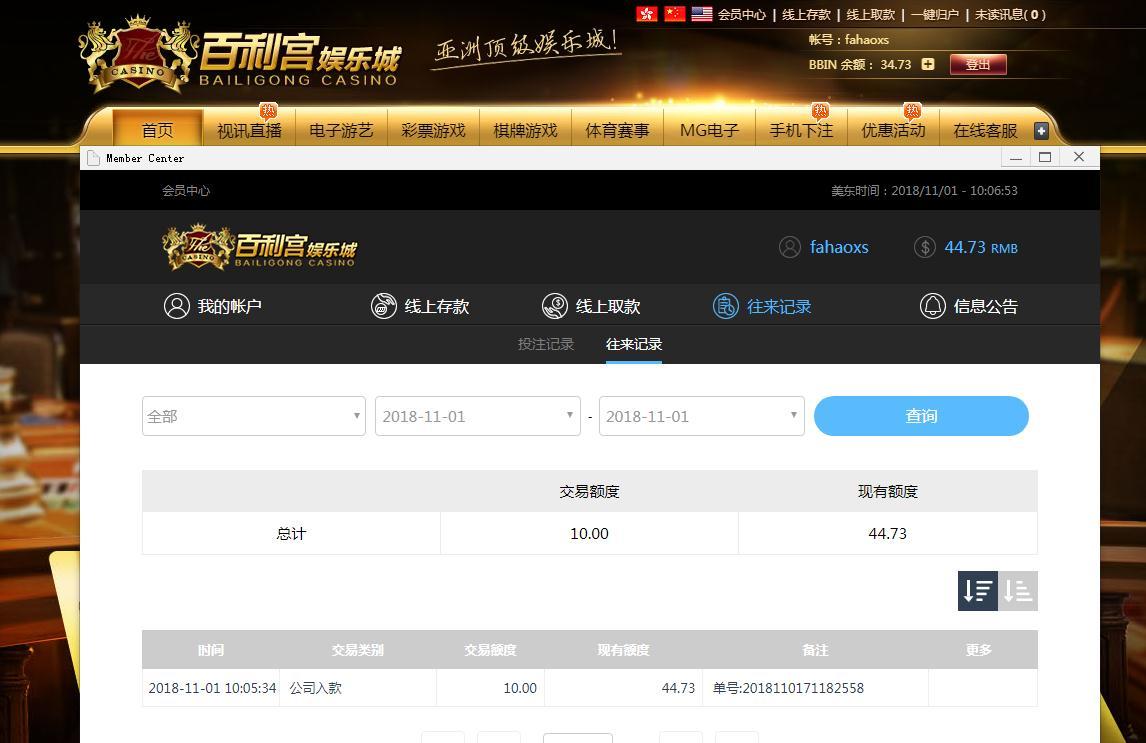This screenshot has width=1146, height=743.
Task: Click the 时间 column header
Action: 210,649
